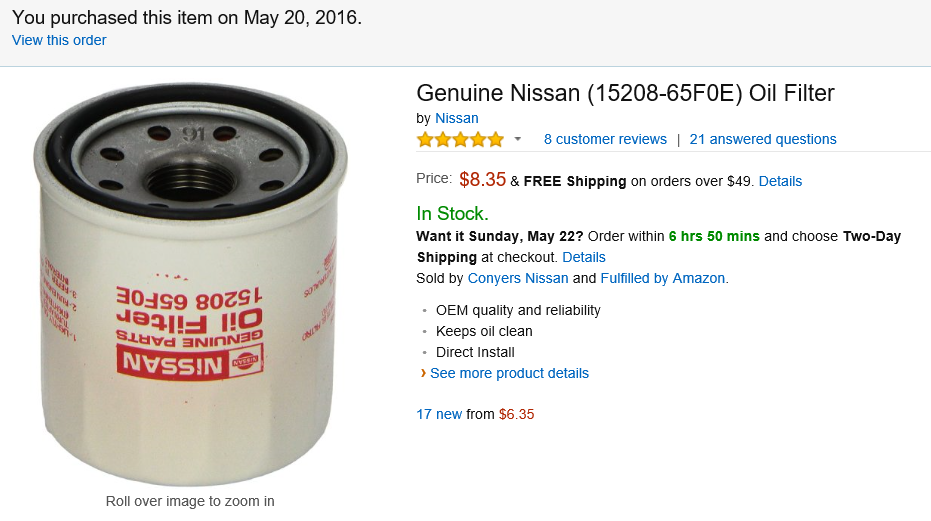The height and width of the screenshot is (521, 931).
Task: Open the 21 answered questions link
Action: (x=763, y=139)
